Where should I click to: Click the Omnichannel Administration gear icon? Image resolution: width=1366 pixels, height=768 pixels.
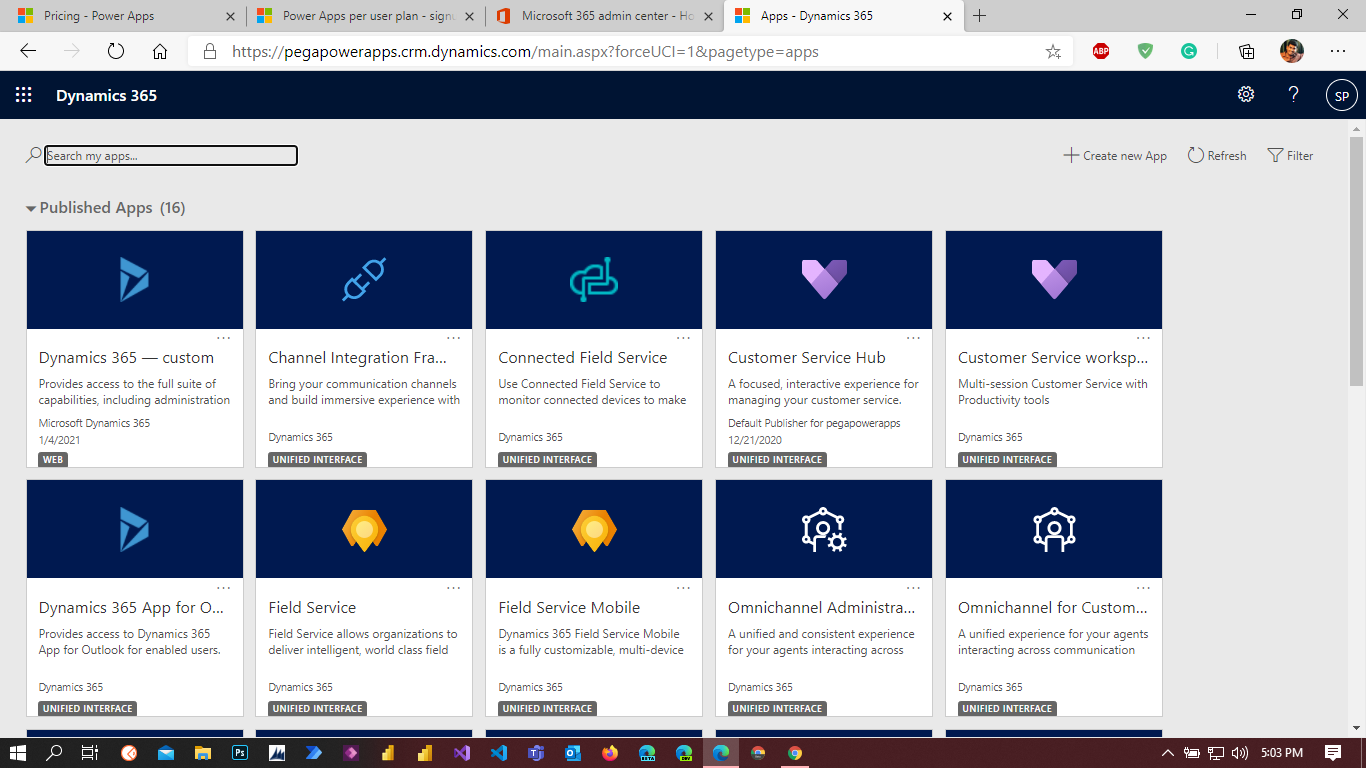pos(824,529)
